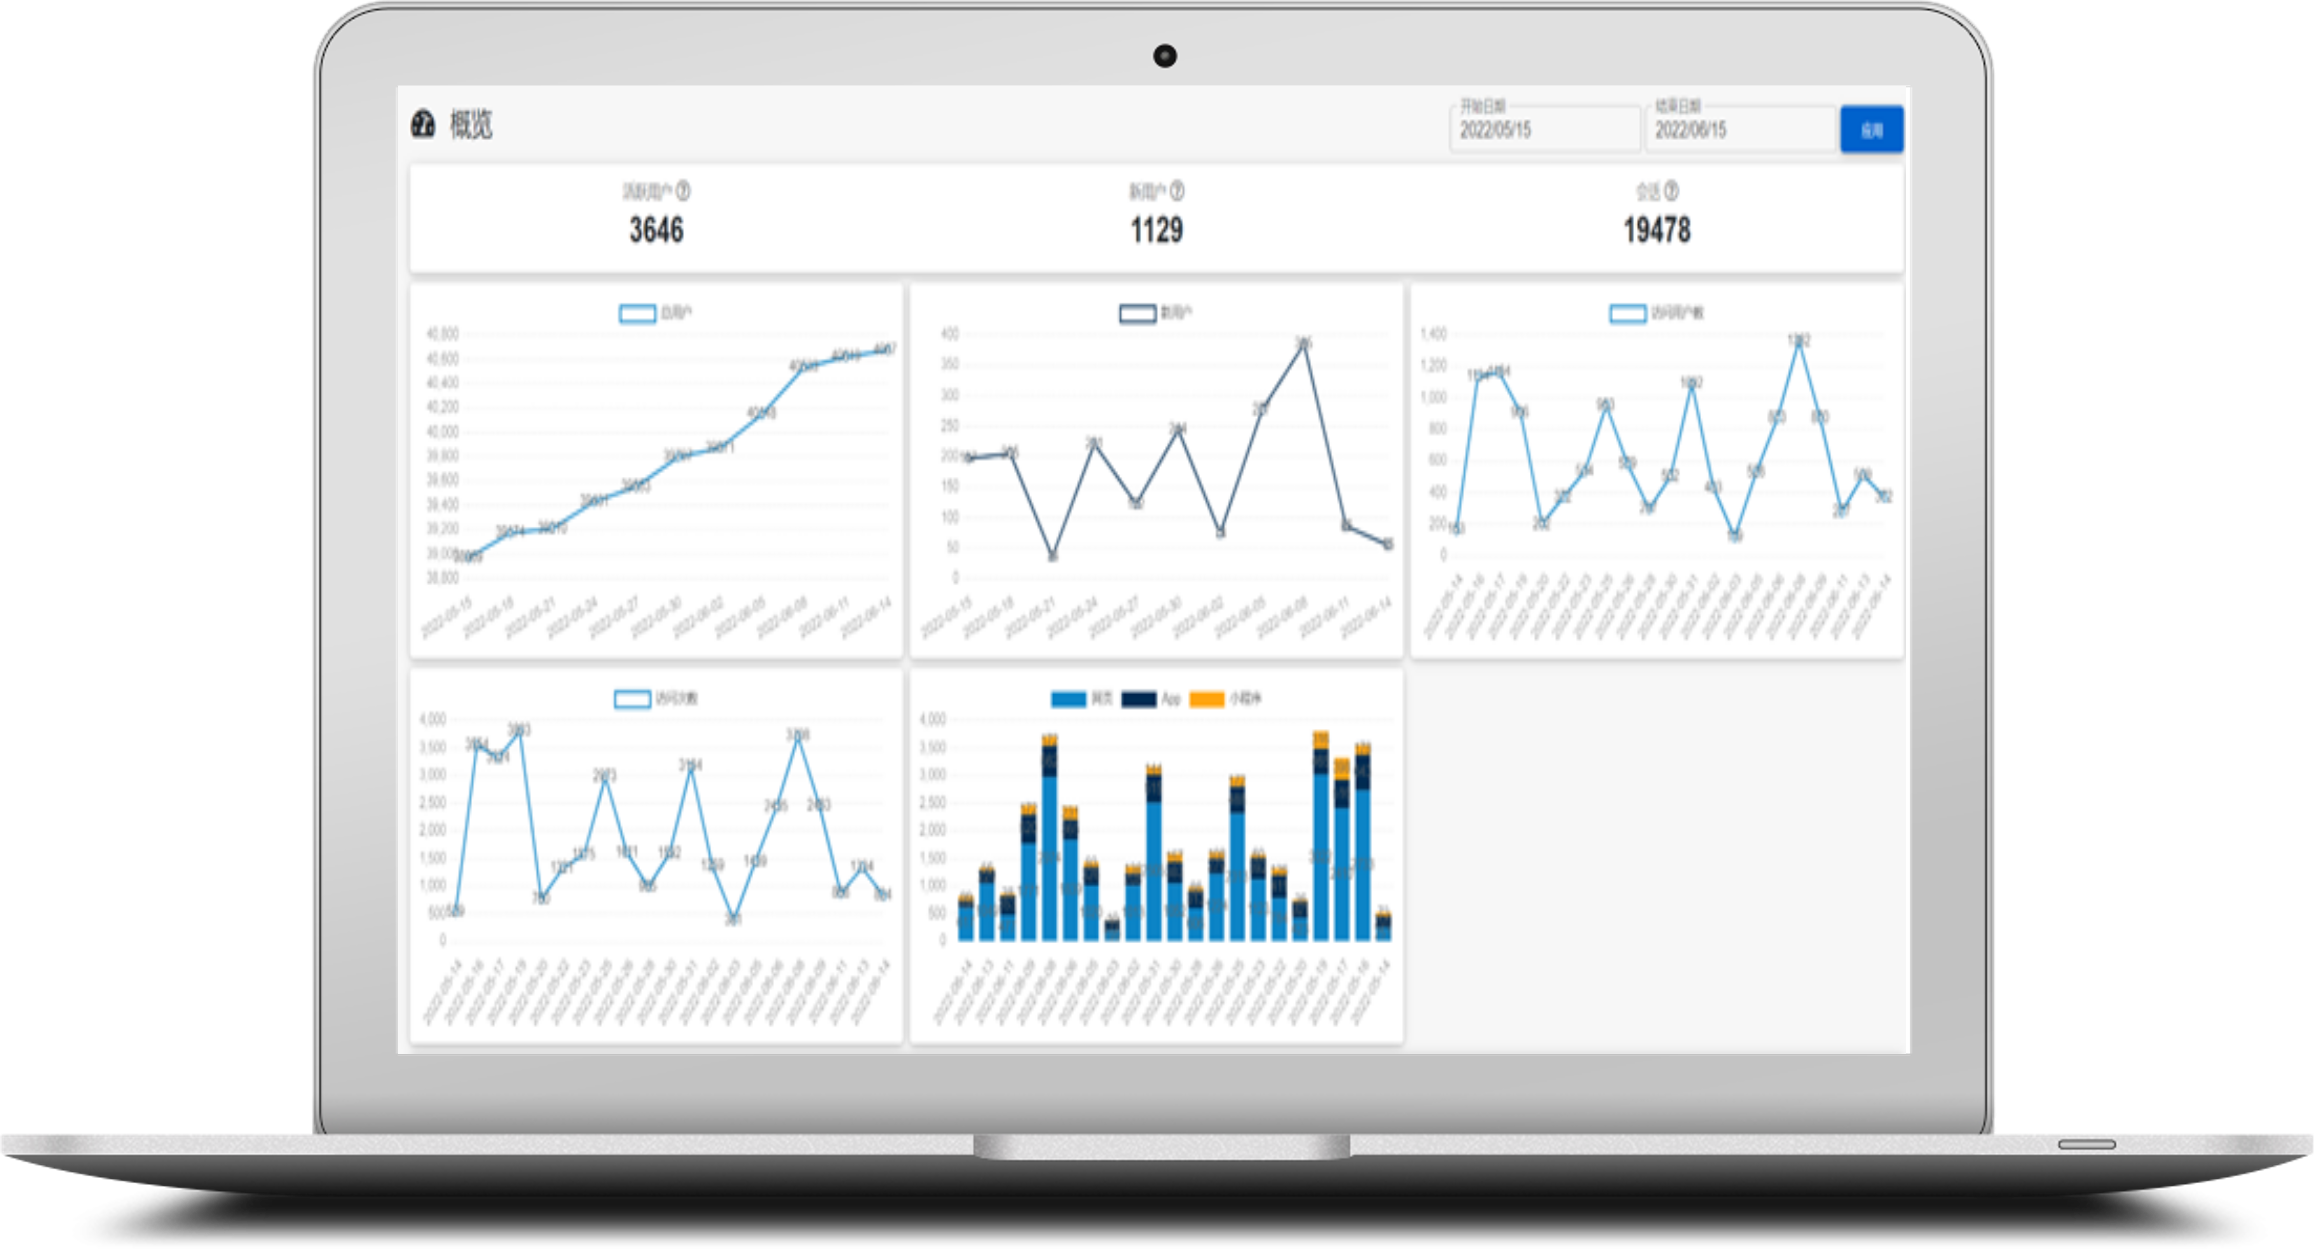Click the 400 axis label in new users chart
Viewport: 2315px width, 1249px height.
[x=949, y=334]
